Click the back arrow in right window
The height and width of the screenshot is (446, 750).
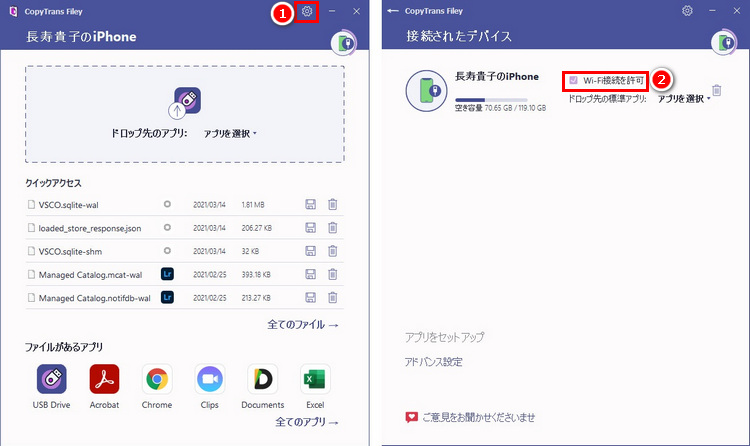393,11
